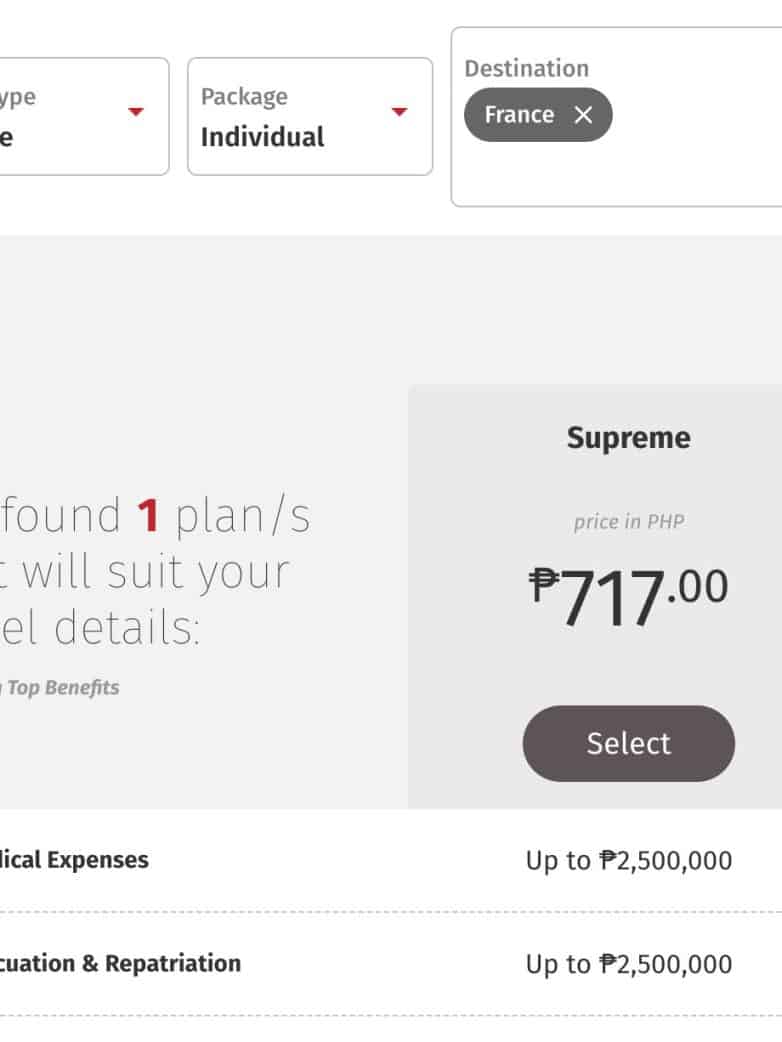Click the Top Benefits italic text
The image size is (782, 1042).
(x=62, y=688)
